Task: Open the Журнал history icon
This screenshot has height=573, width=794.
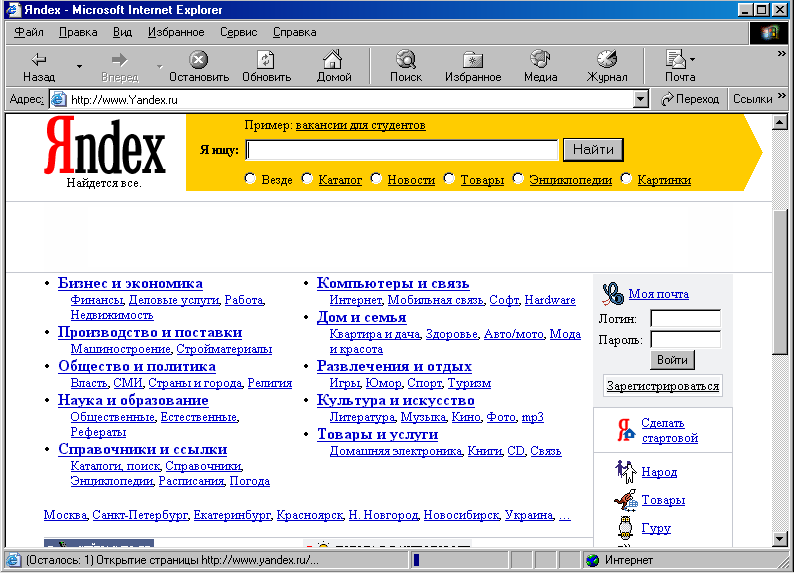Action: point(607,59)
